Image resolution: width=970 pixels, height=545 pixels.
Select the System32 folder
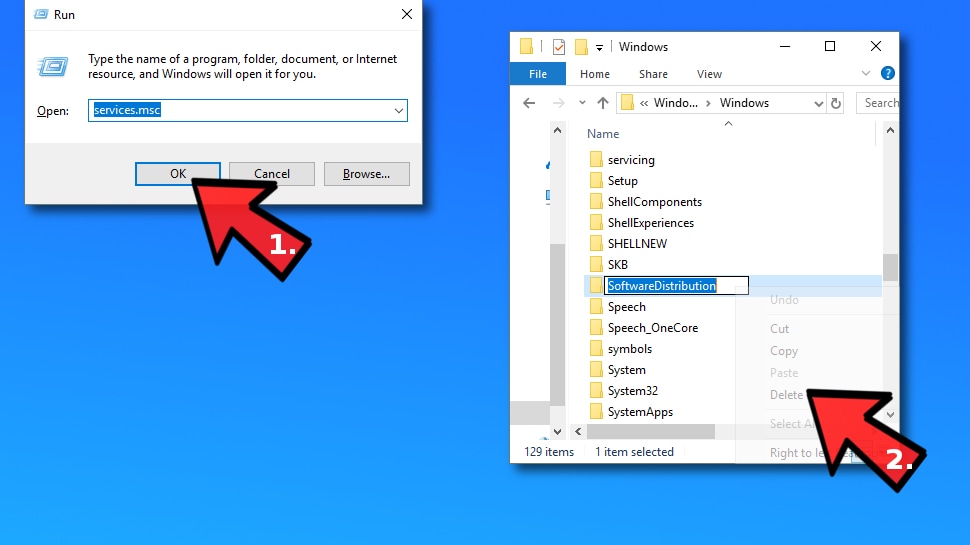(x=633, y=391)
